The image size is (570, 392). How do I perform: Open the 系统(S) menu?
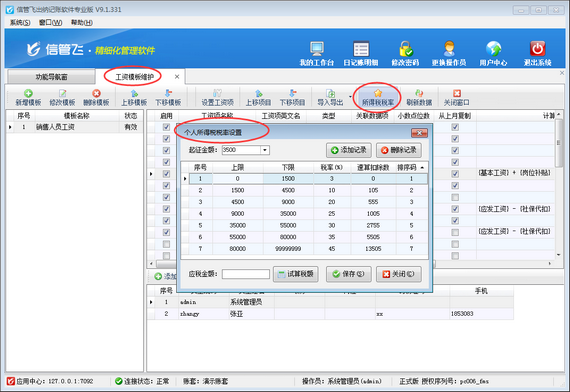[x=20, y=23]
